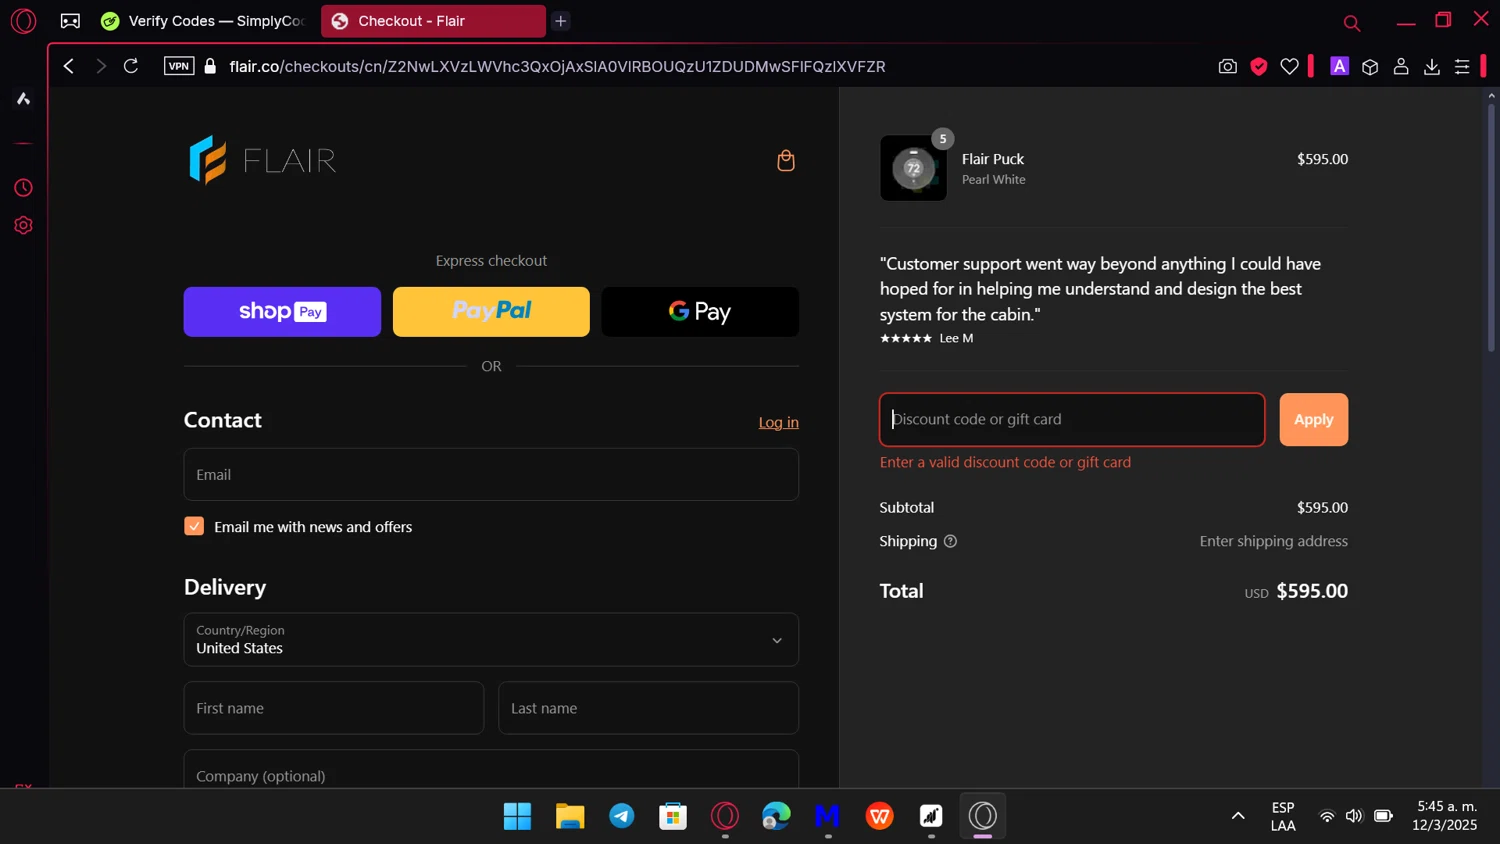The image size is (1500, 844).
Task: Go back with the back arrow
Action: coord(68,66)
